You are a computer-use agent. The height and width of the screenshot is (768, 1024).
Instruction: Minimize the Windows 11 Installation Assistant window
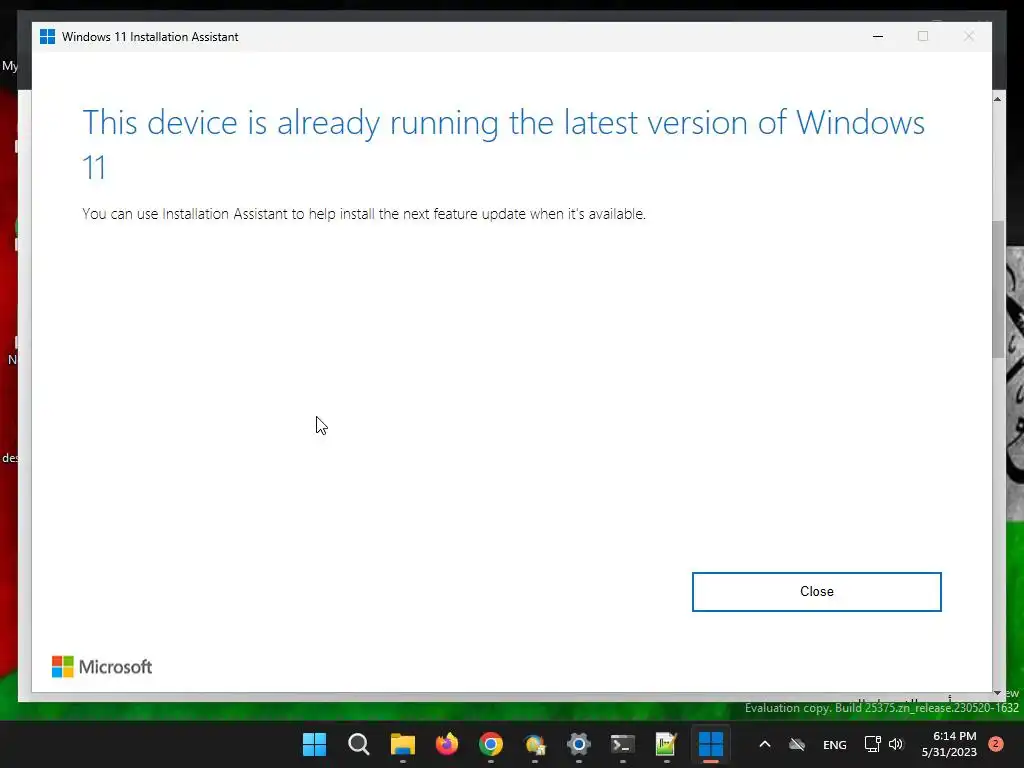[878, 37]
